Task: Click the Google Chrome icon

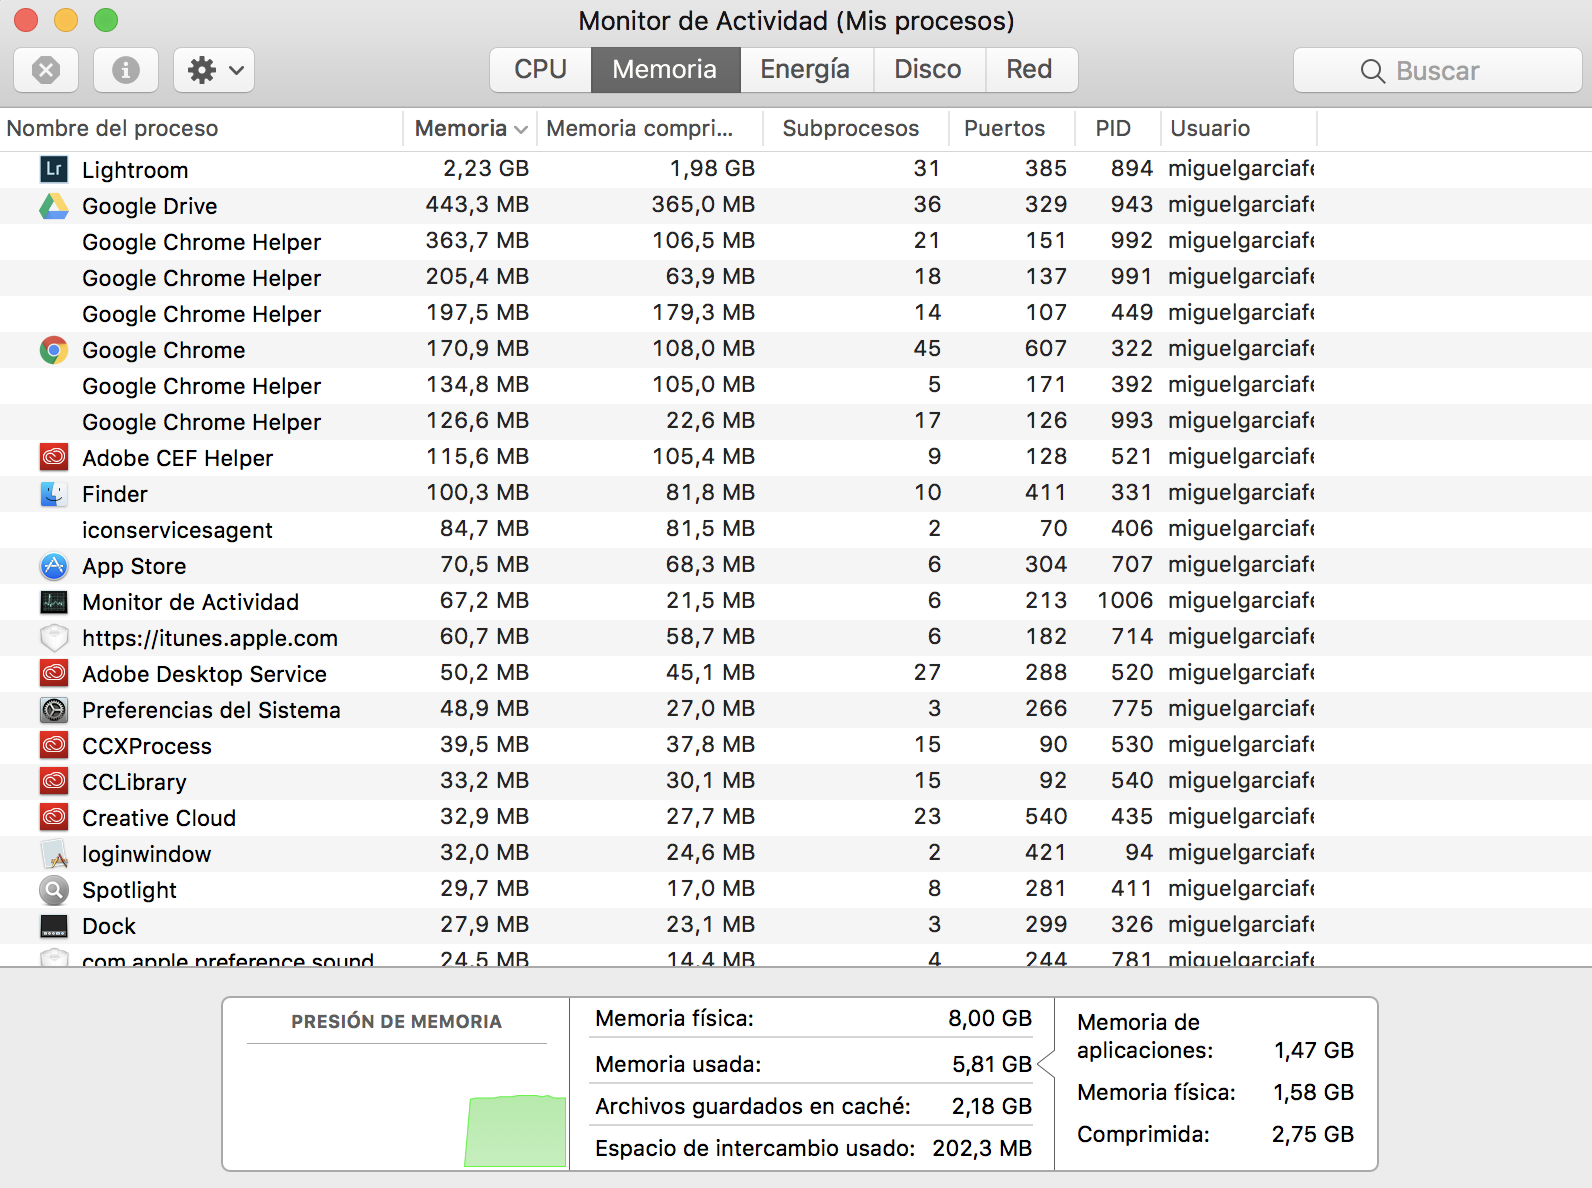Action: [x=54, y=350]
